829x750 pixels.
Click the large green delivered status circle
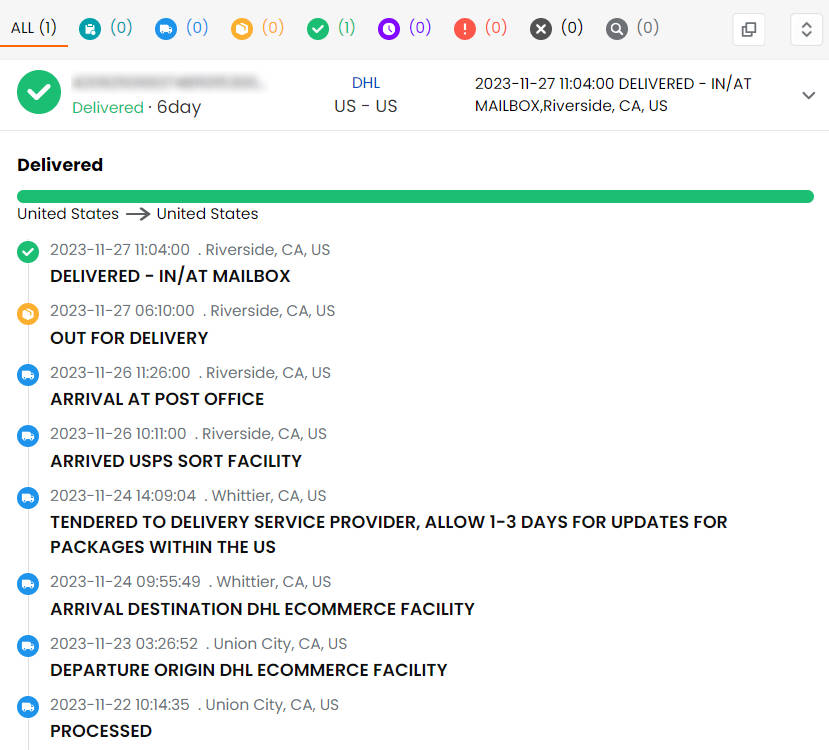pos(39,92)
